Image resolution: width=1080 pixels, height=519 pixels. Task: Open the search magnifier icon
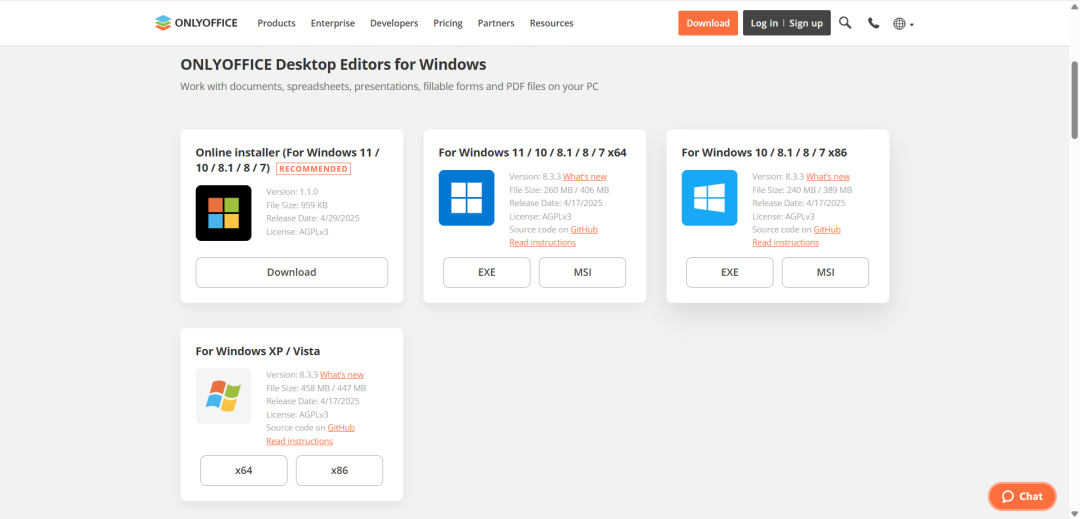point(845,23)
